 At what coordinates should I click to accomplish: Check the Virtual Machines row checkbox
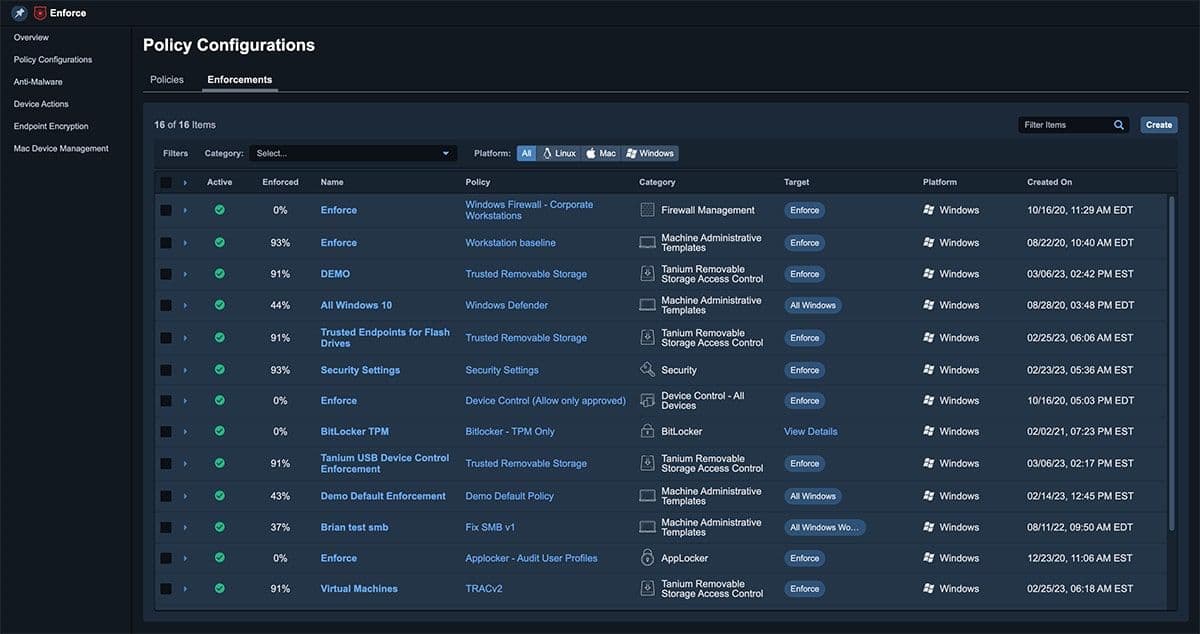click(166, 589)
